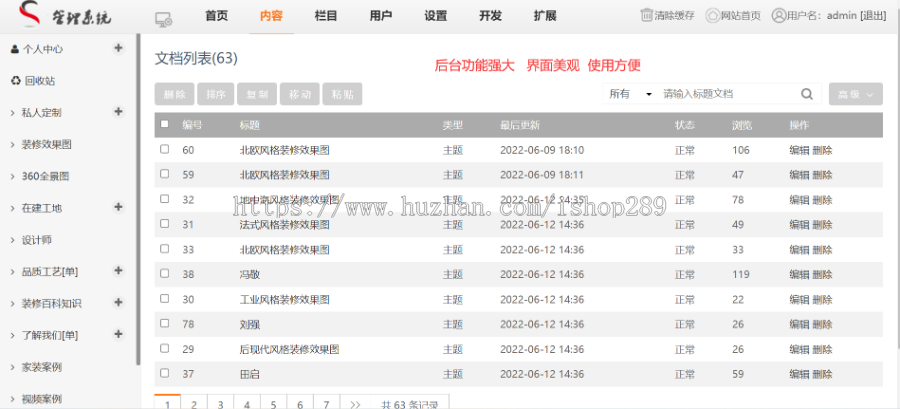Open the 内容 top menu
Image resolution: width=900 pixels, height=409 pixels.
pyautogui.click(x=271, y=16)
